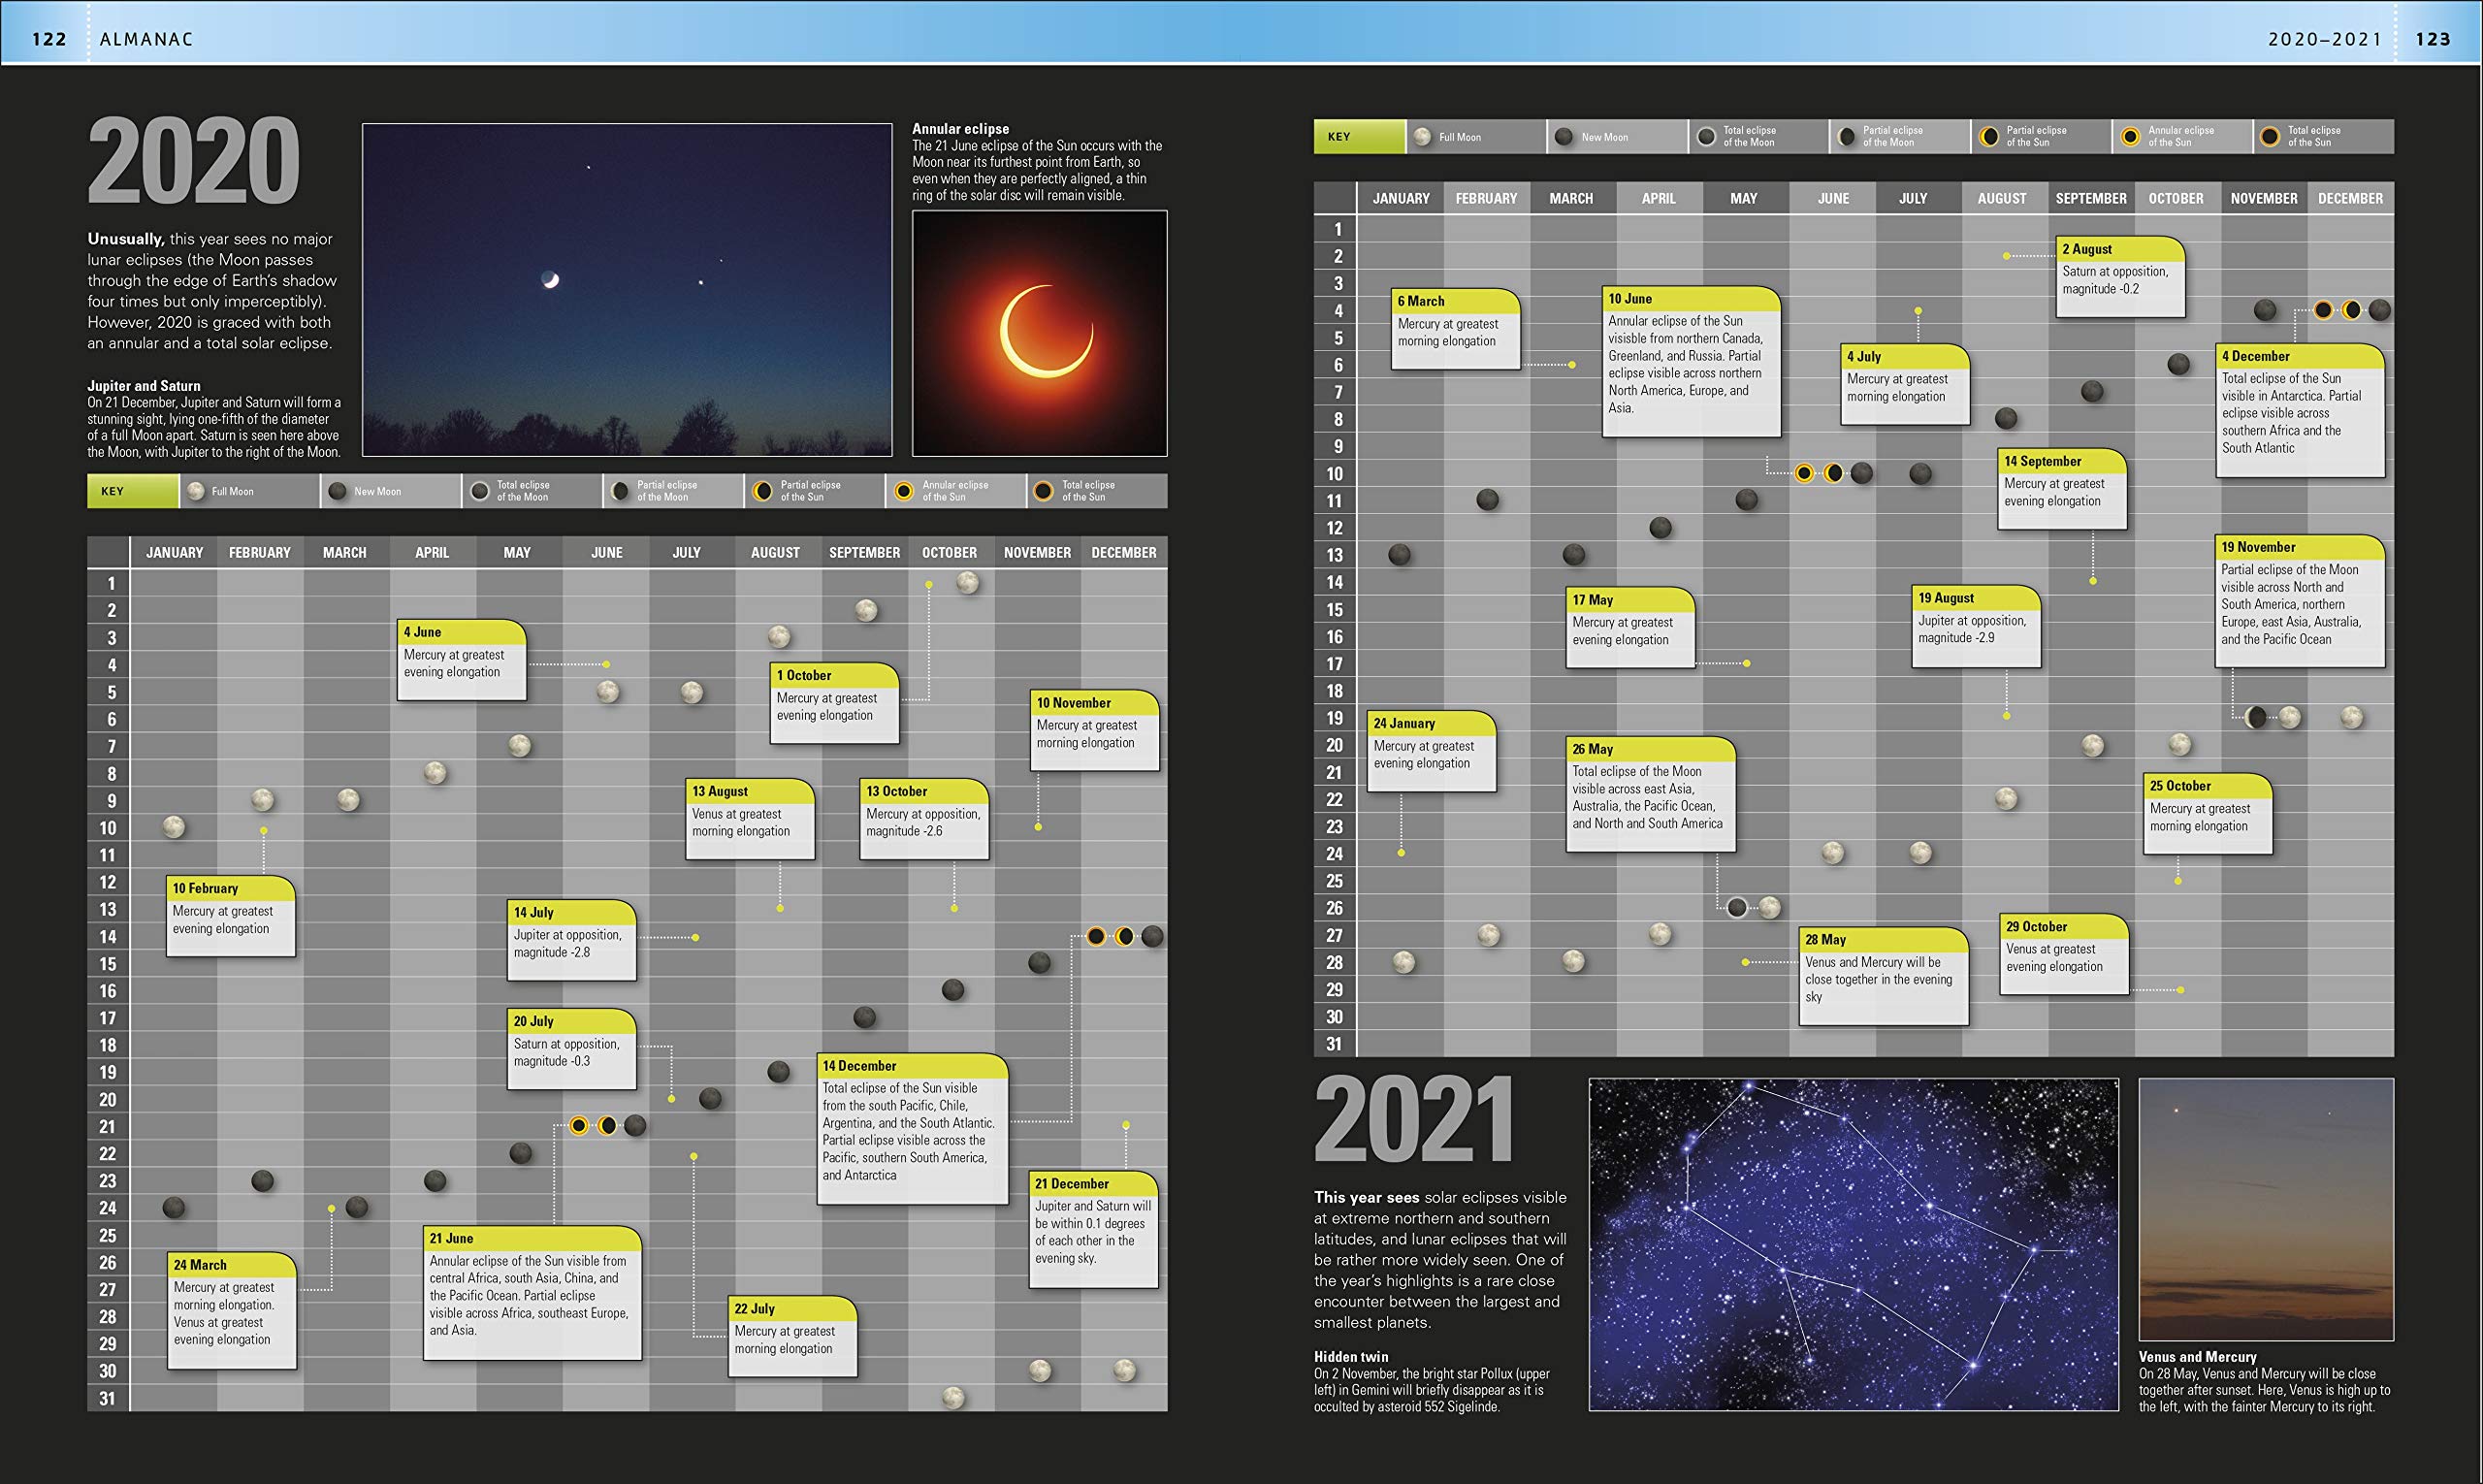Screen dimensions: 2483x1484
Task: Click the full moon marker on 28 January 2021
Action: pos(1404,963)
